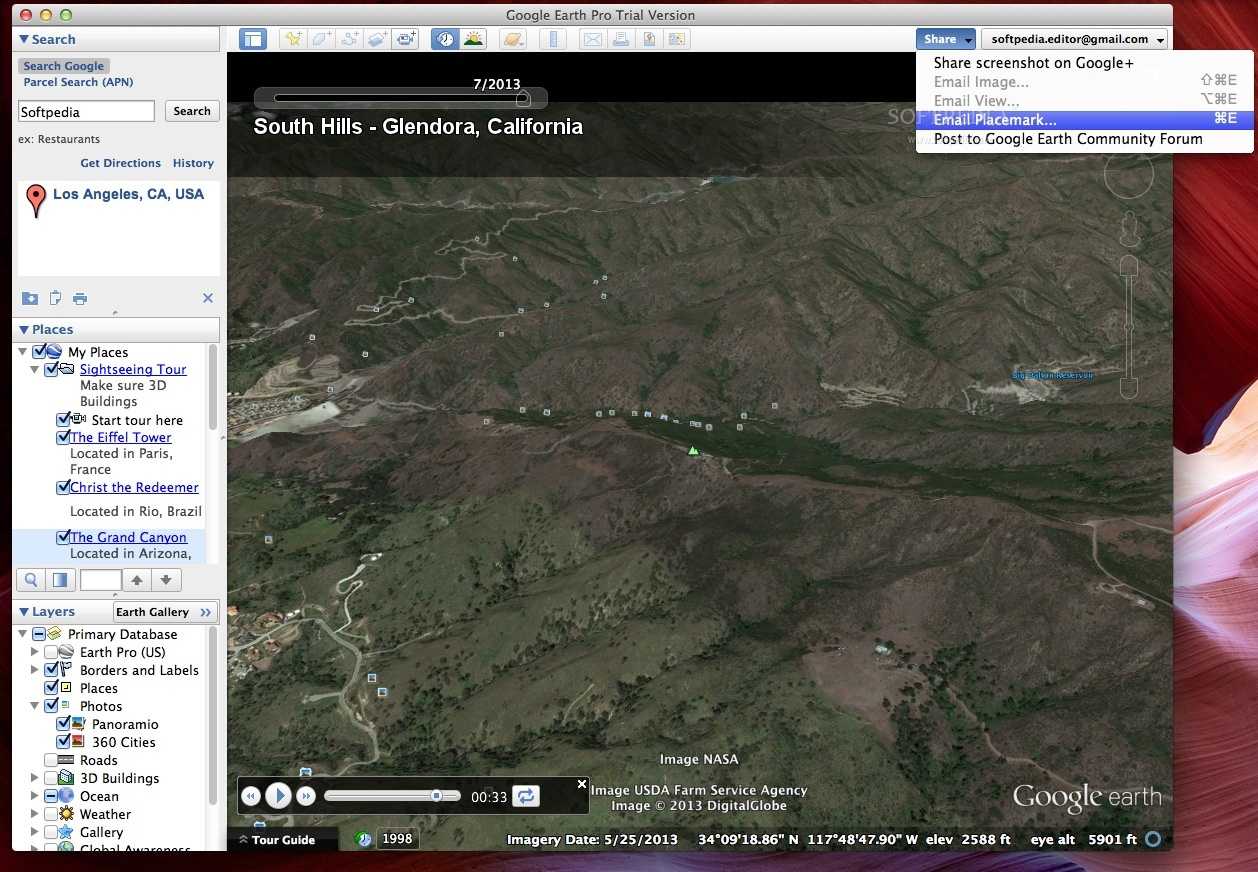Collapse the Primary Database tree node
The width and height of the screenshot is (1258, 872).
(22, 634)
